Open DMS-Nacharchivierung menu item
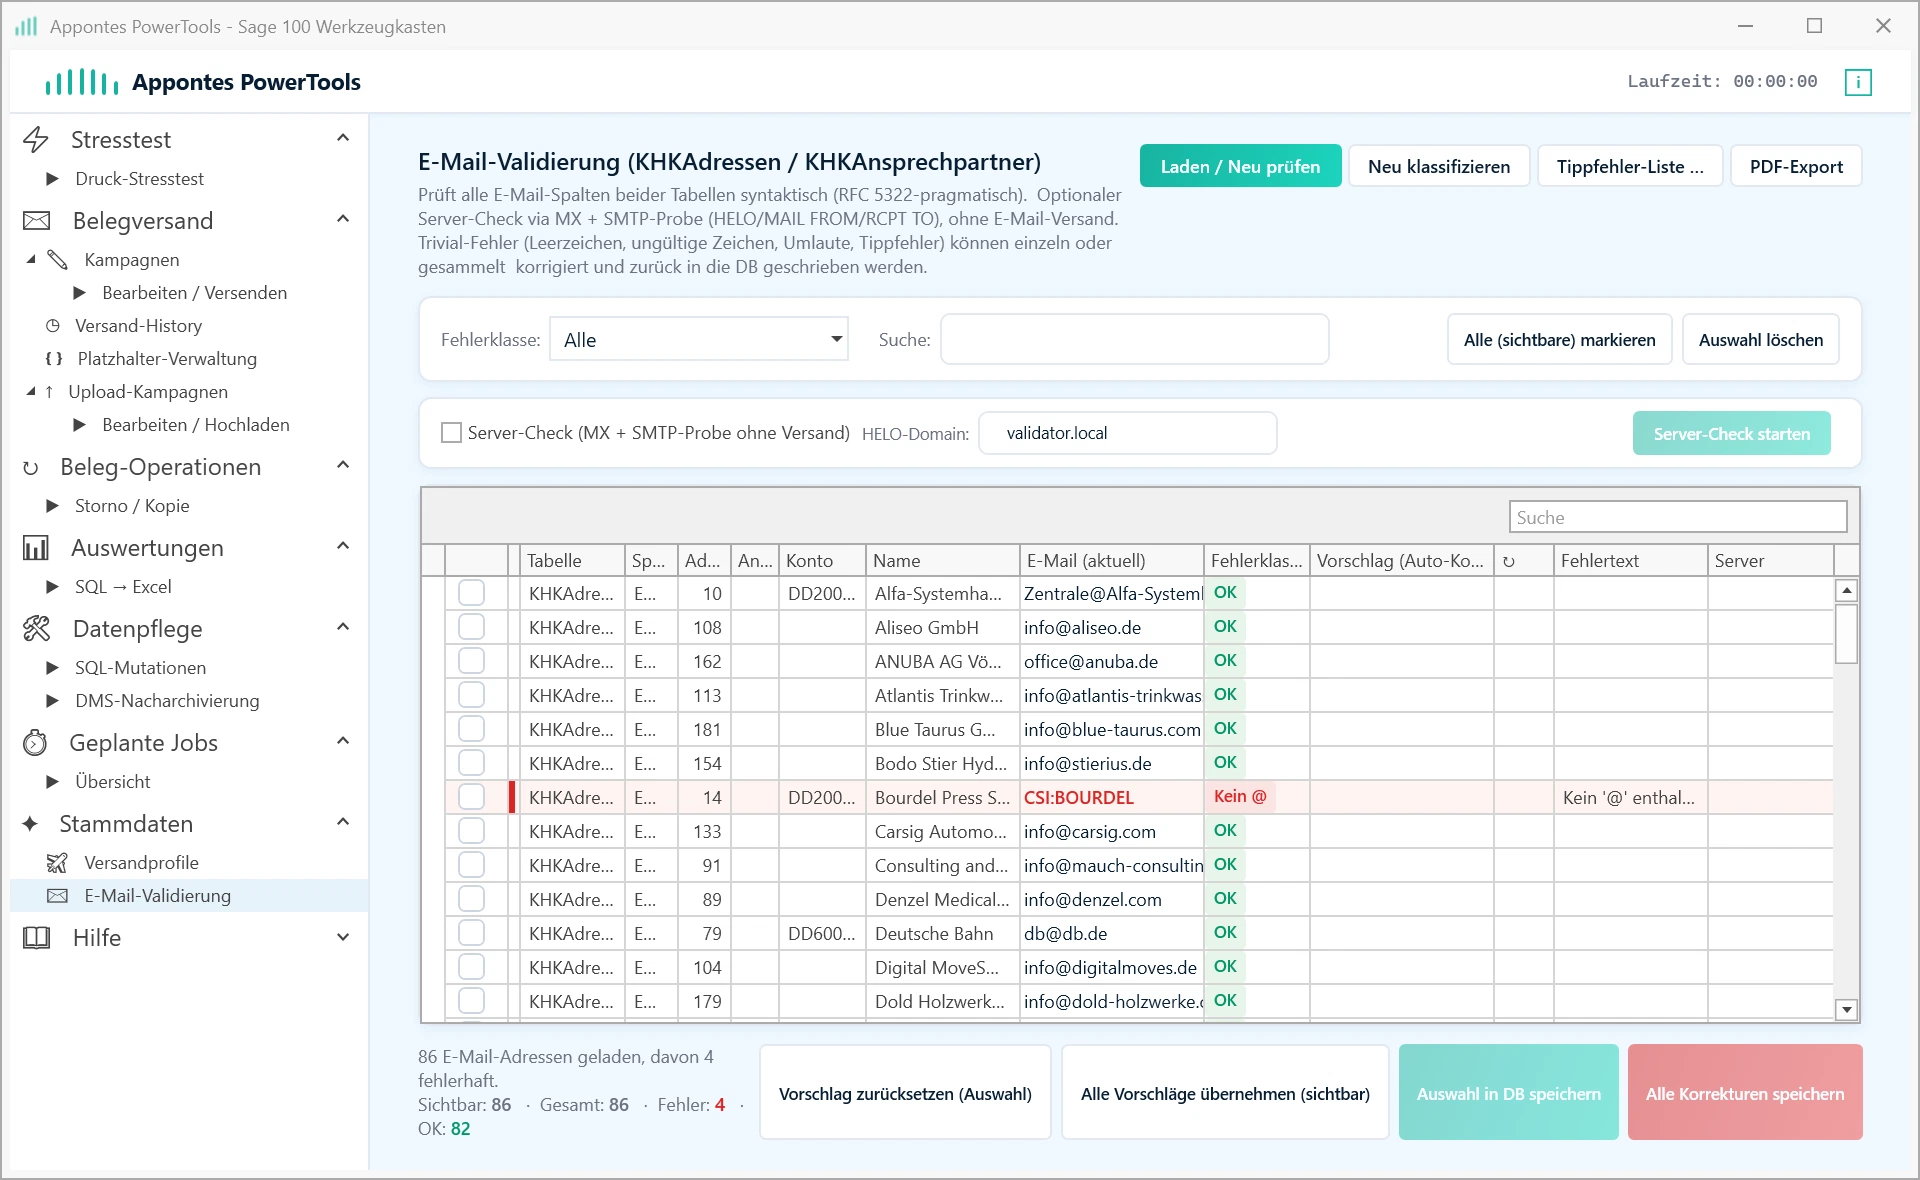 167,701
